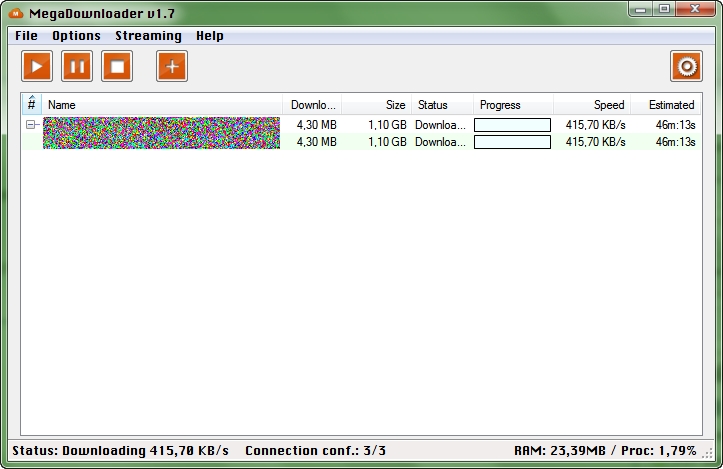The image size is (723, 469).
Task: Open the Help menu
Action: tap(210, 36)
